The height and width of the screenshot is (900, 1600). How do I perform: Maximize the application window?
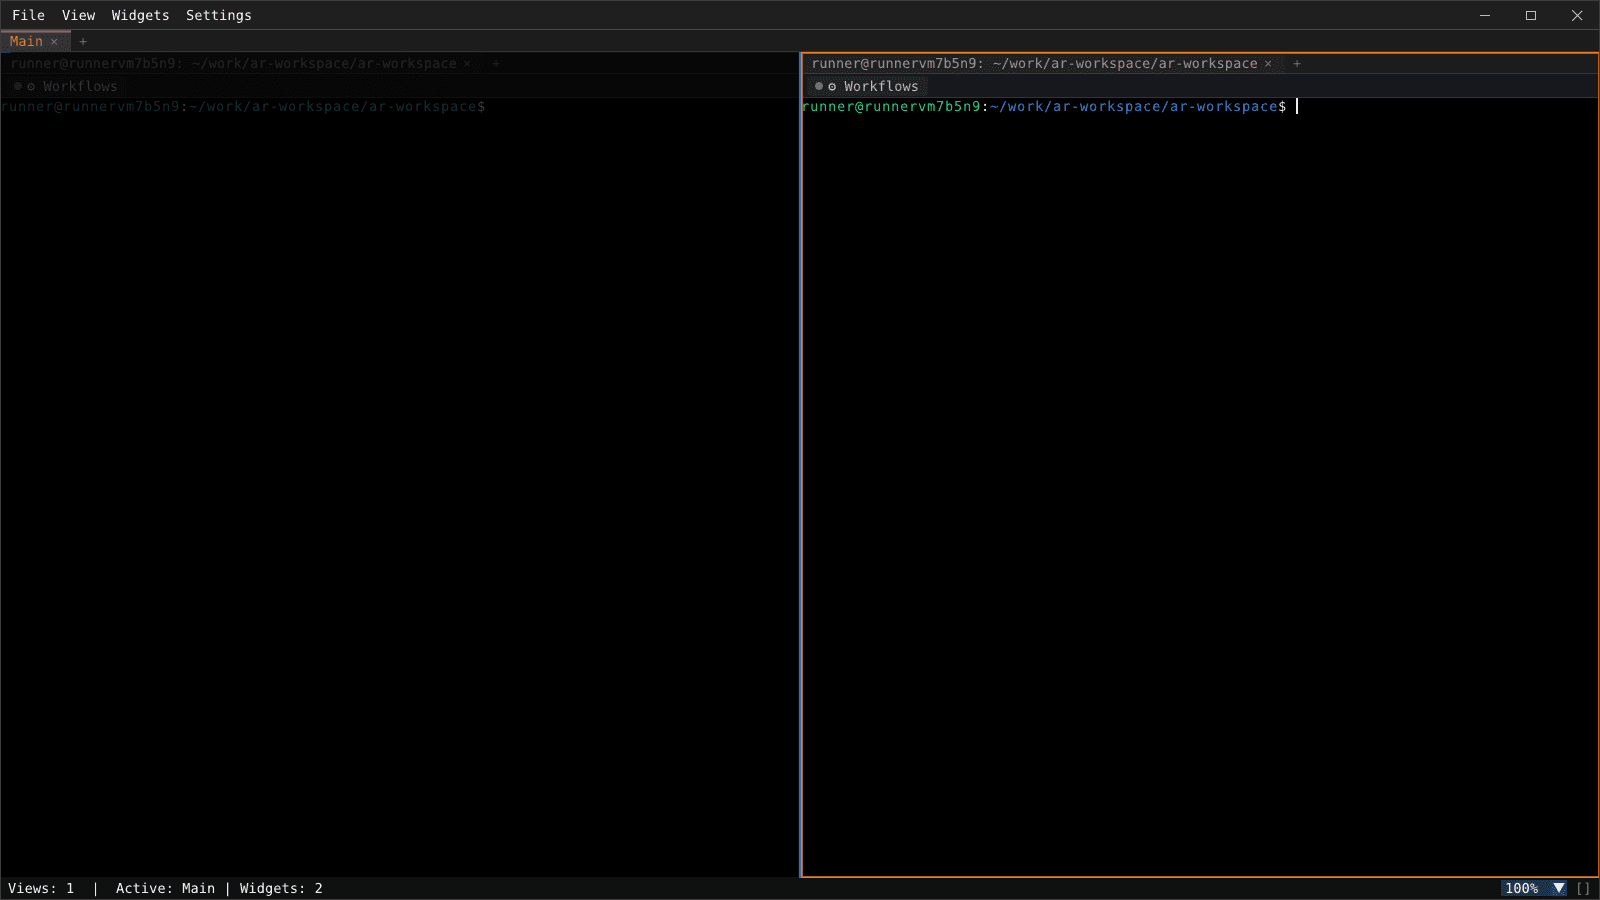click(x=1531, y=15)
